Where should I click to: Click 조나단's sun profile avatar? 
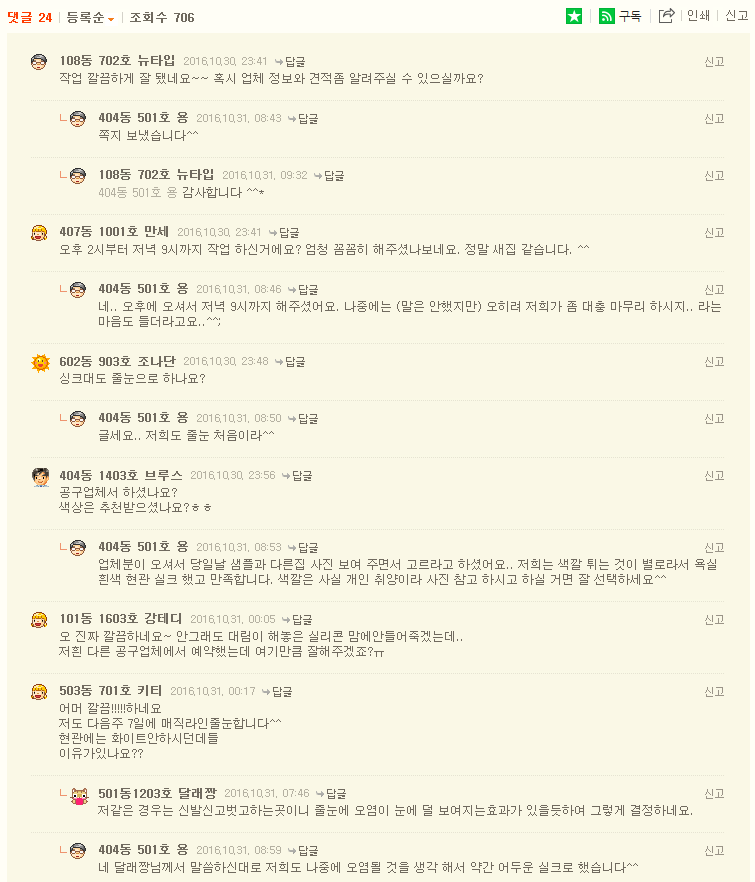coord(40,363)
